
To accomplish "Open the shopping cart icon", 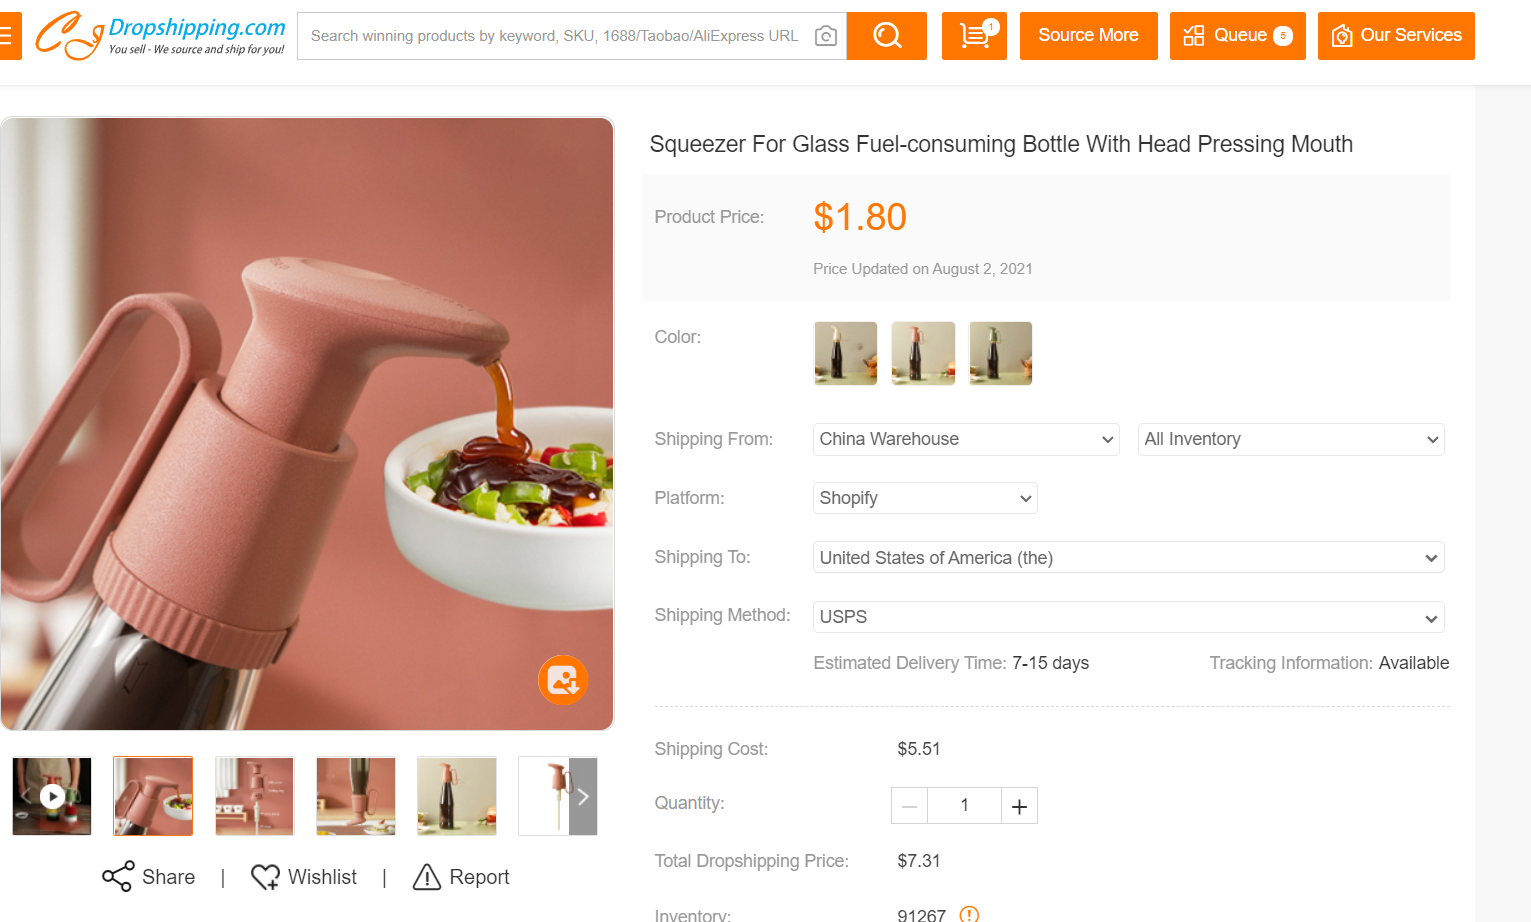I will (x=974, y=36).
